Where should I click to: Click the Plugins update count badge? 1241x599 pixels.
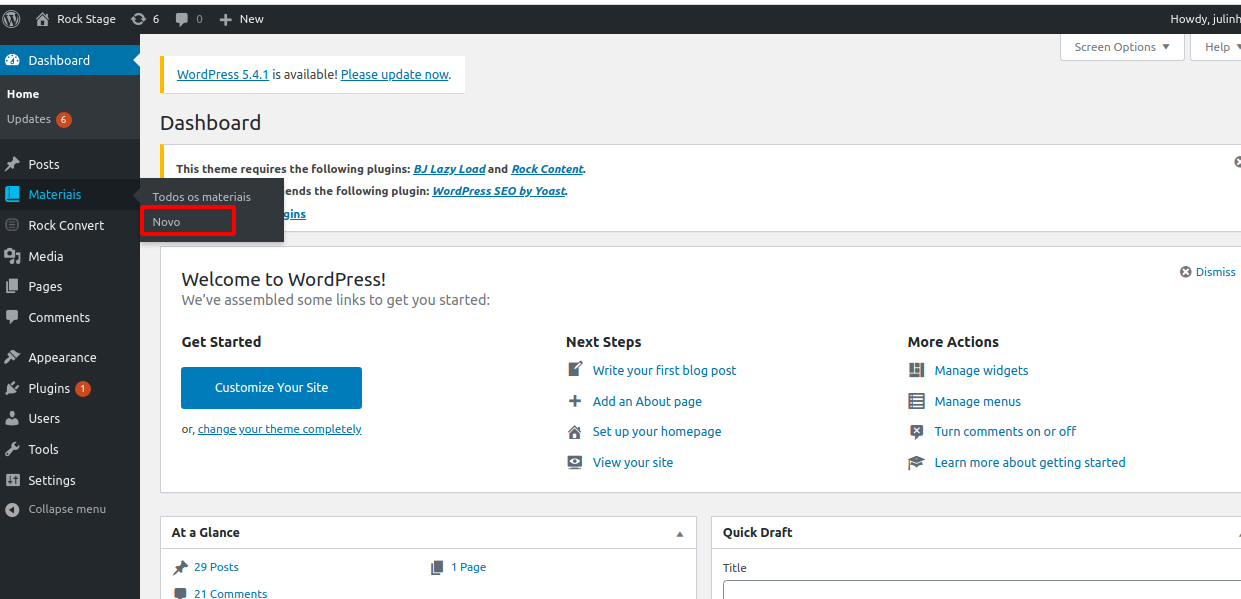click(x=83, y=388)
